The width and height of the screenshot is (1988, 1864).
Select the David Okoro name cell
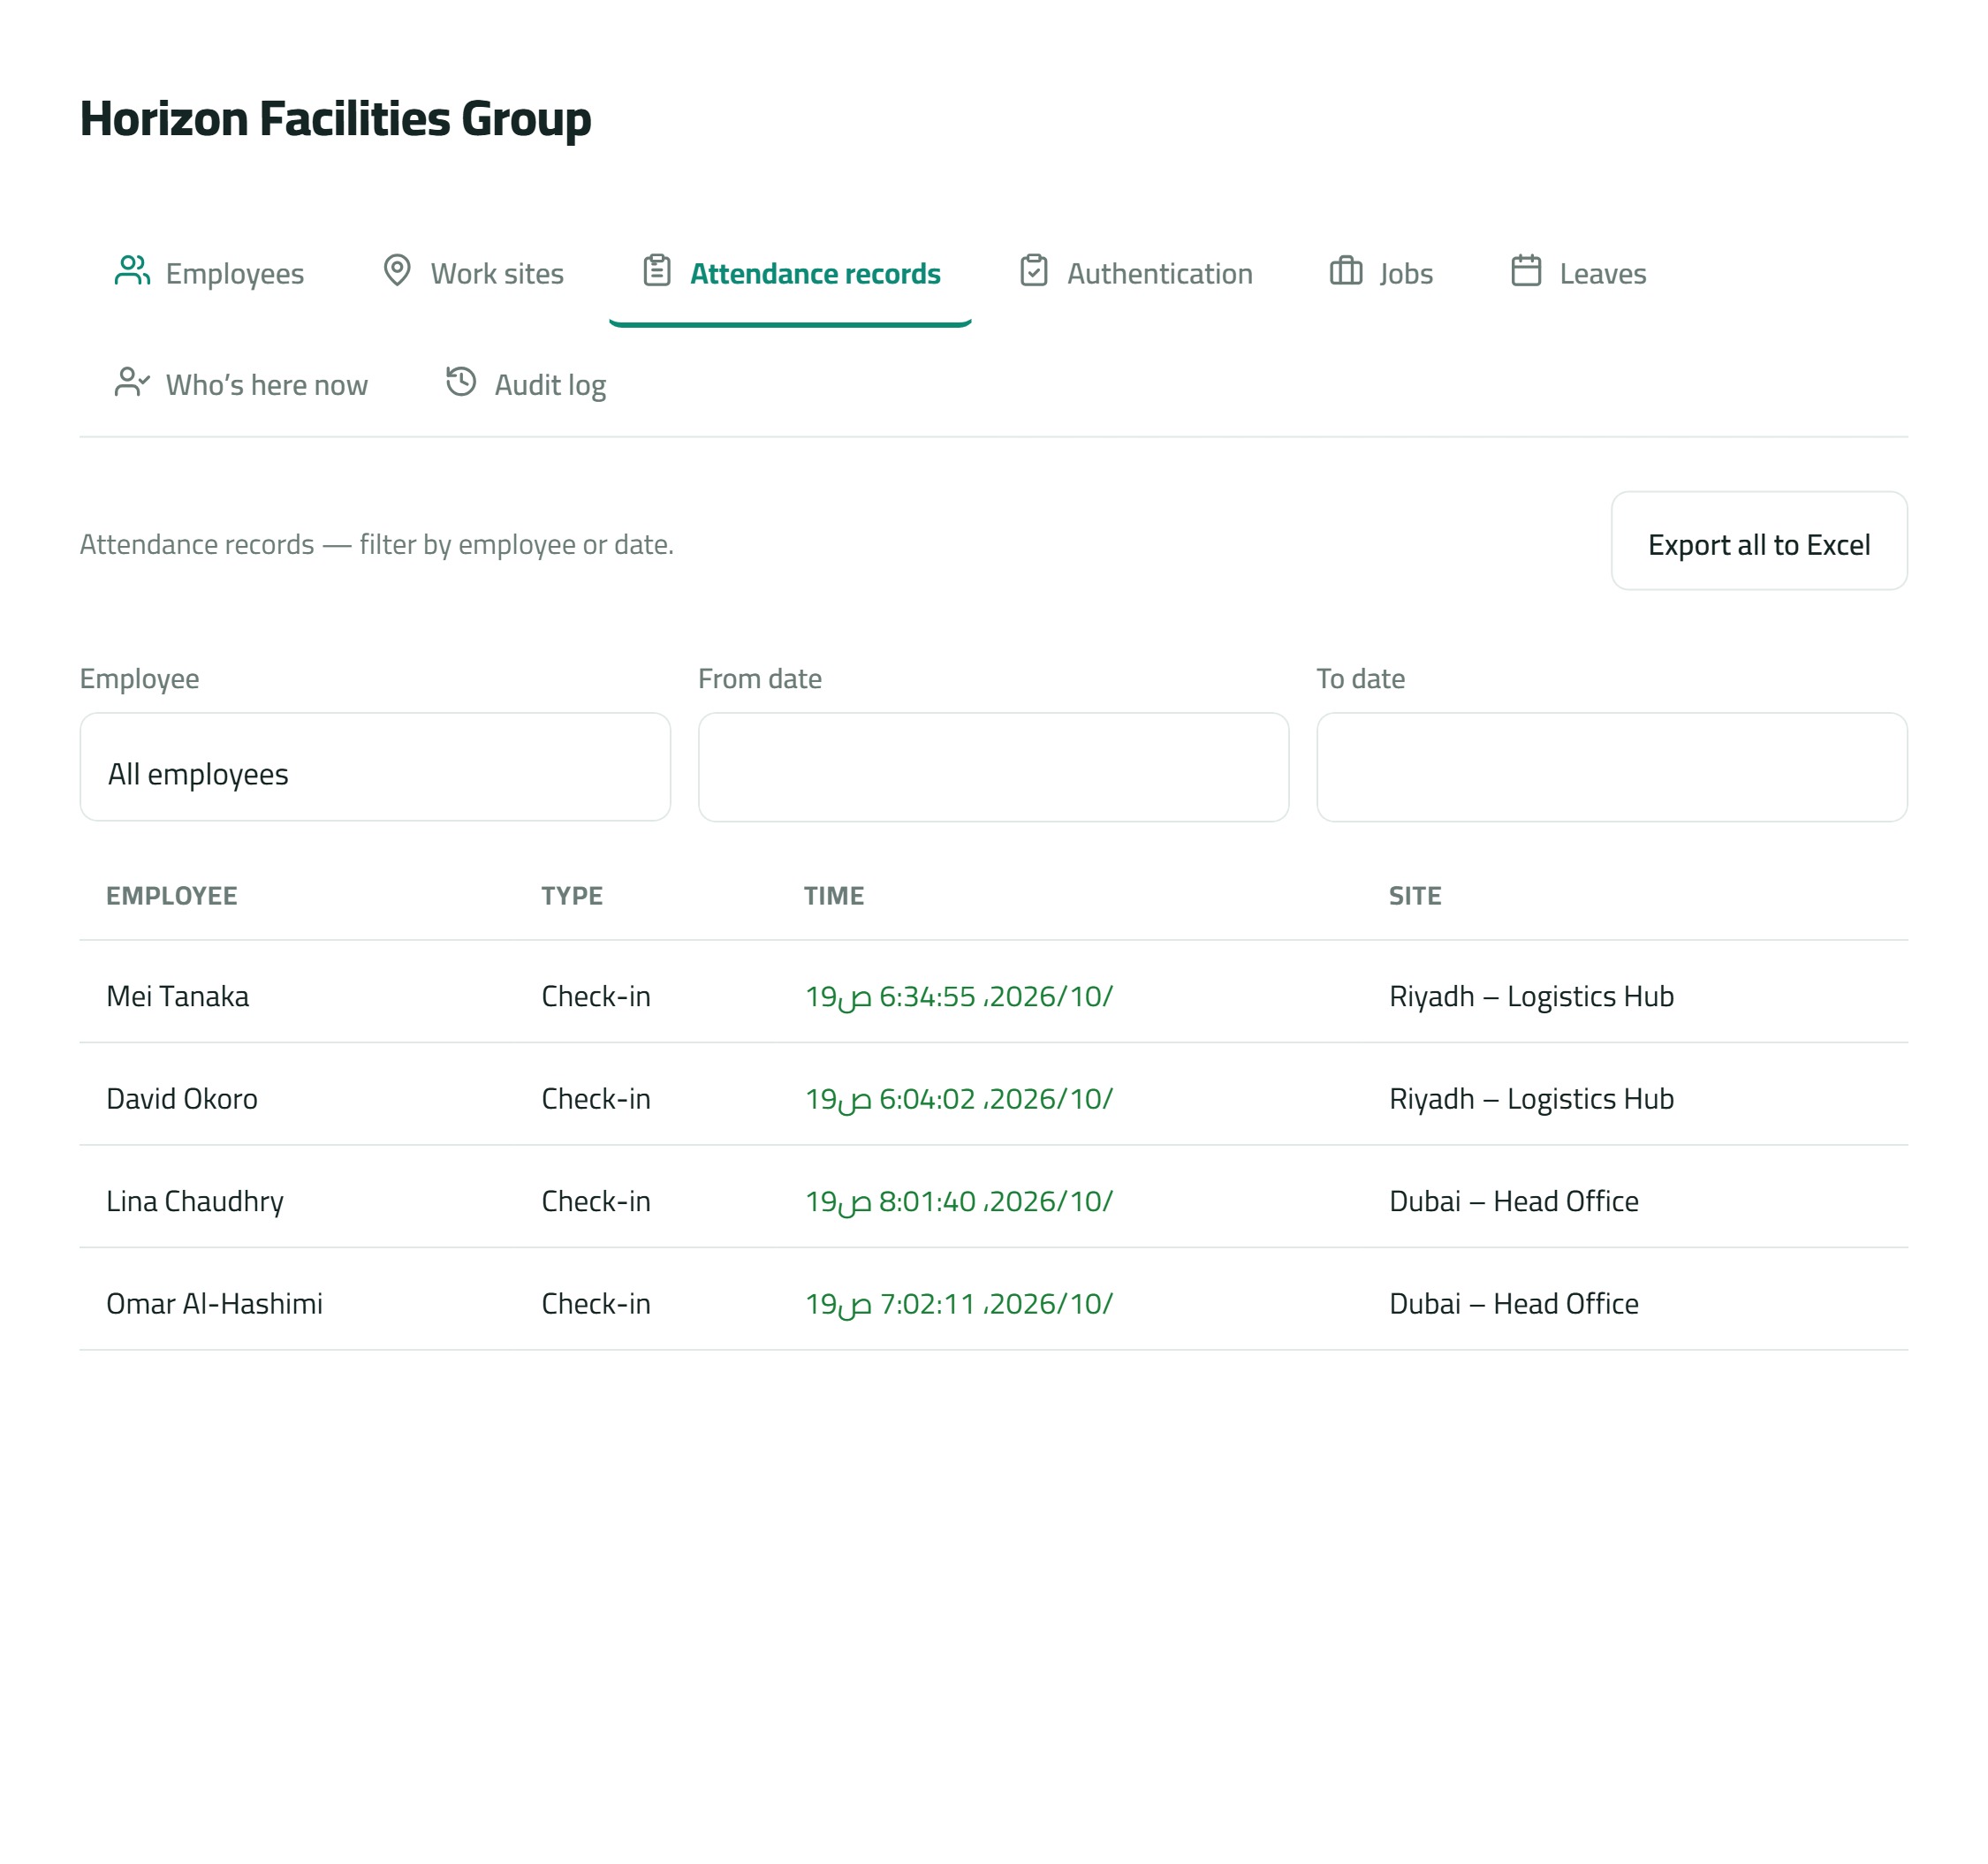tap(182, 1099)
